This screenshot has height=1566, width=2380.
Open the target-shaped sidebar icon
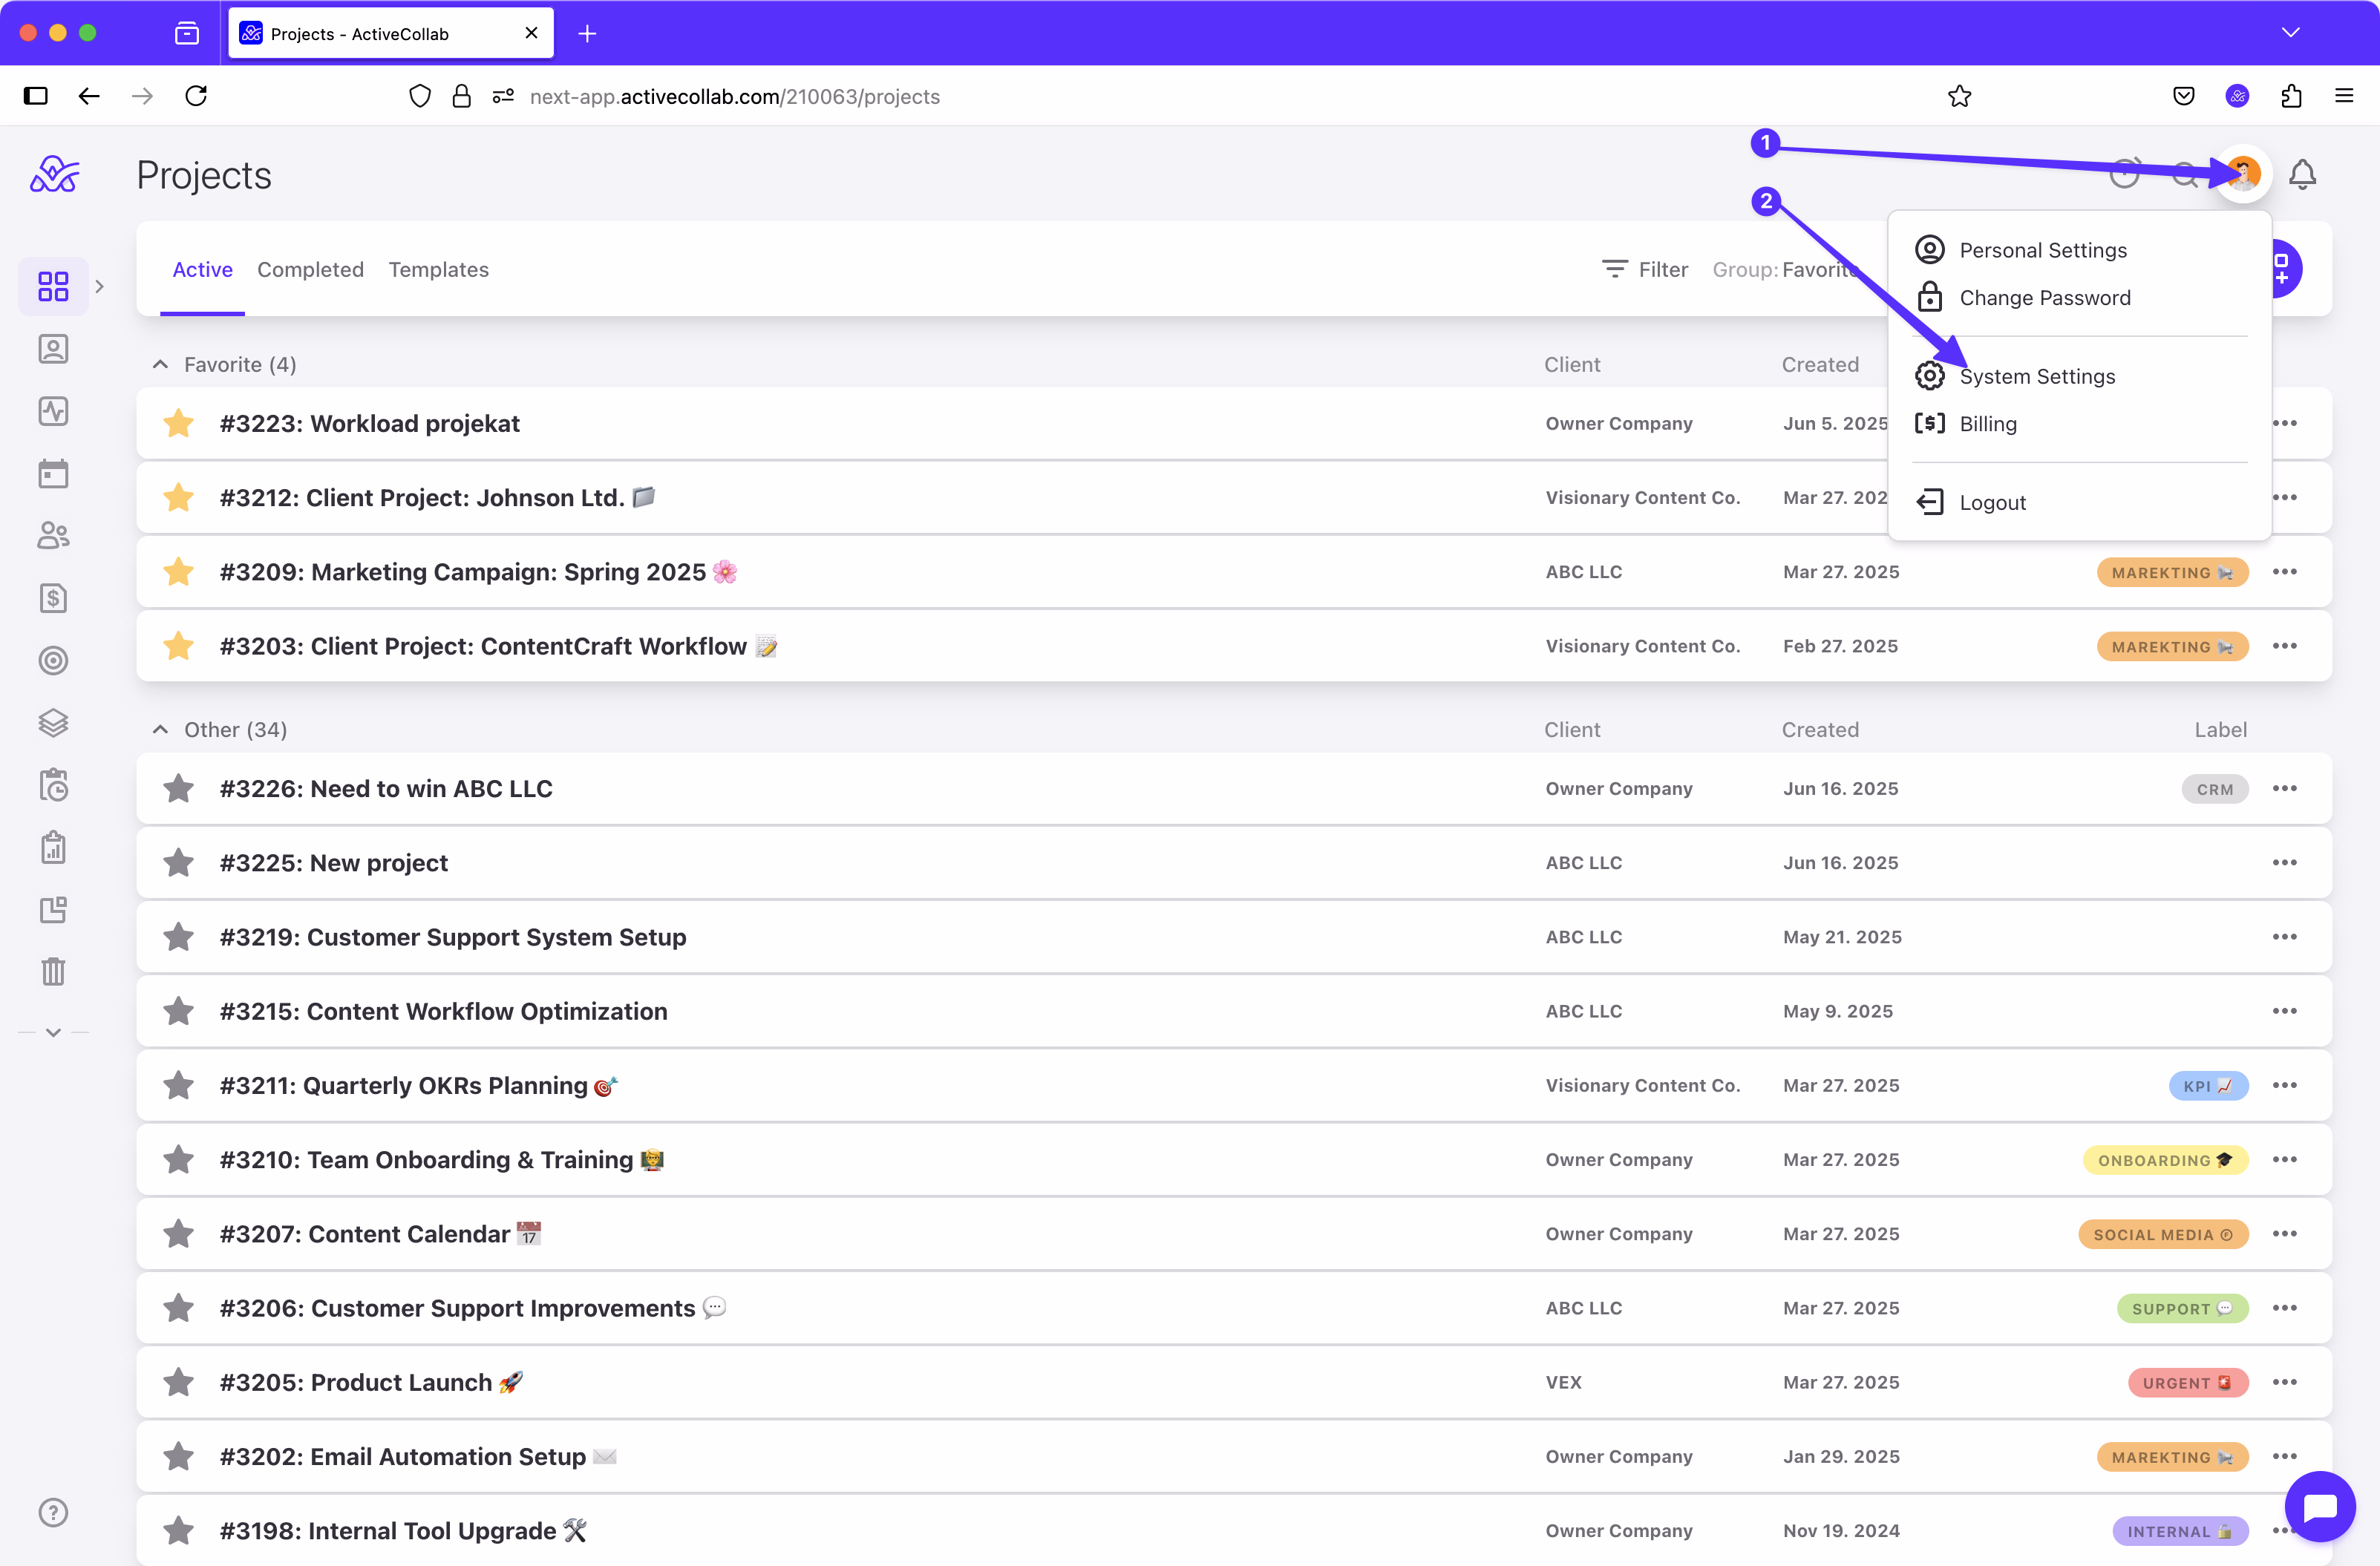click(x=53, y=660)
